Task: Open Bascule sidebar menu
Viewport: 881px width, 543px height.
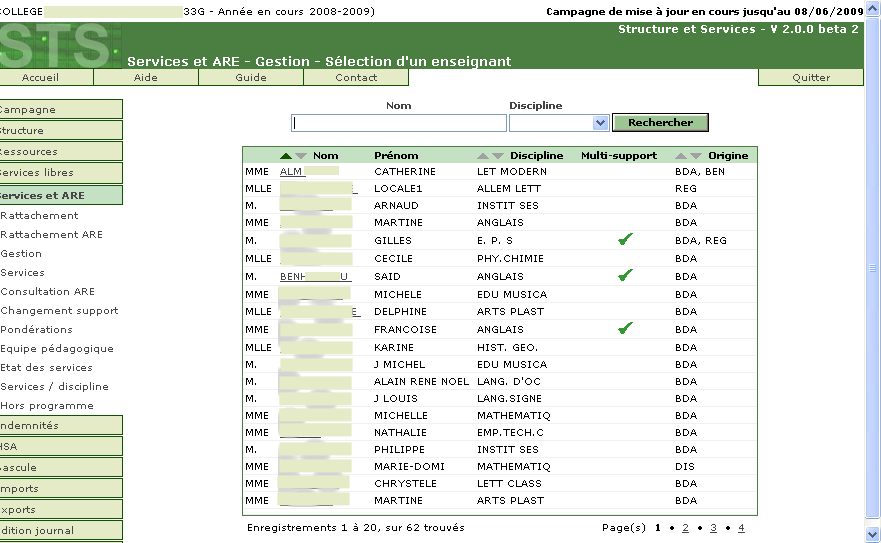Action: click(61, 468)
